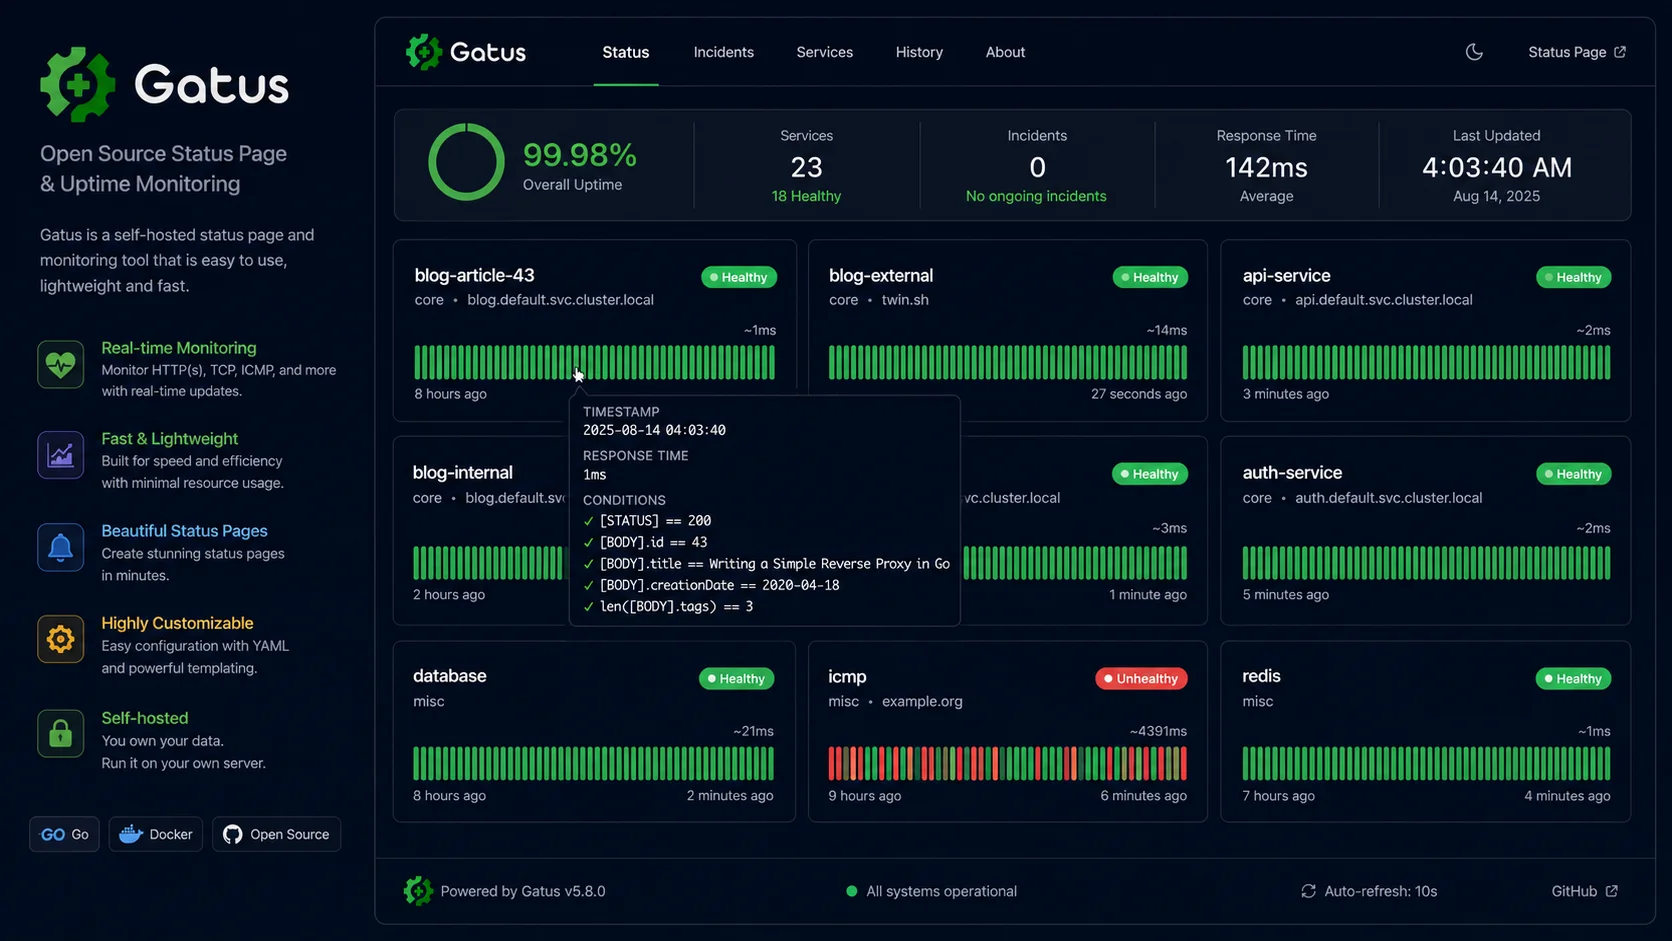Click the Healthy badge on blog-article-43

[739, 277]
